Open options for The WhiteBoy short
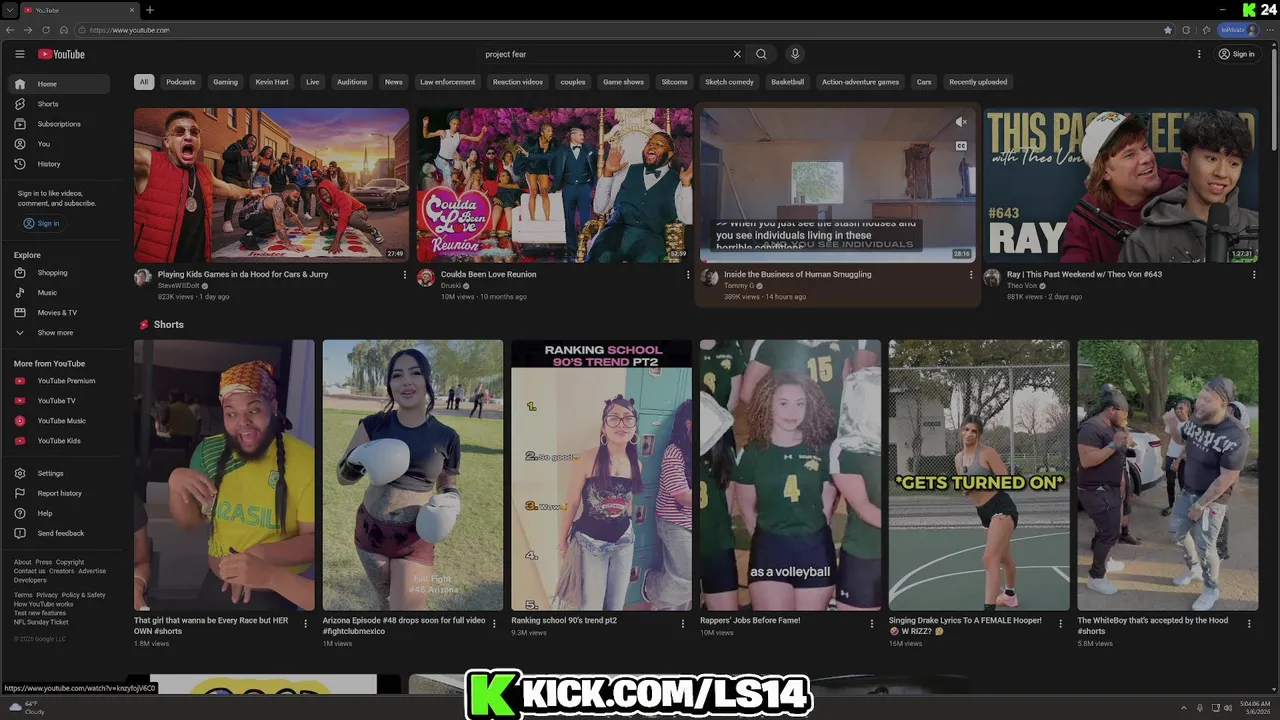 click(1249, 624)
